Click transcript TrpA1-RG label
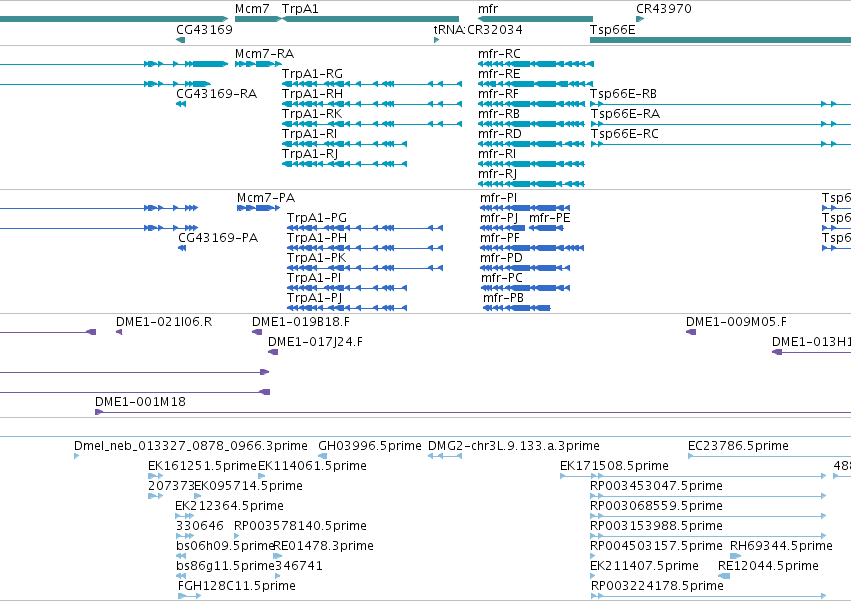Screen dimensions: 851x601 click(312, 73)
